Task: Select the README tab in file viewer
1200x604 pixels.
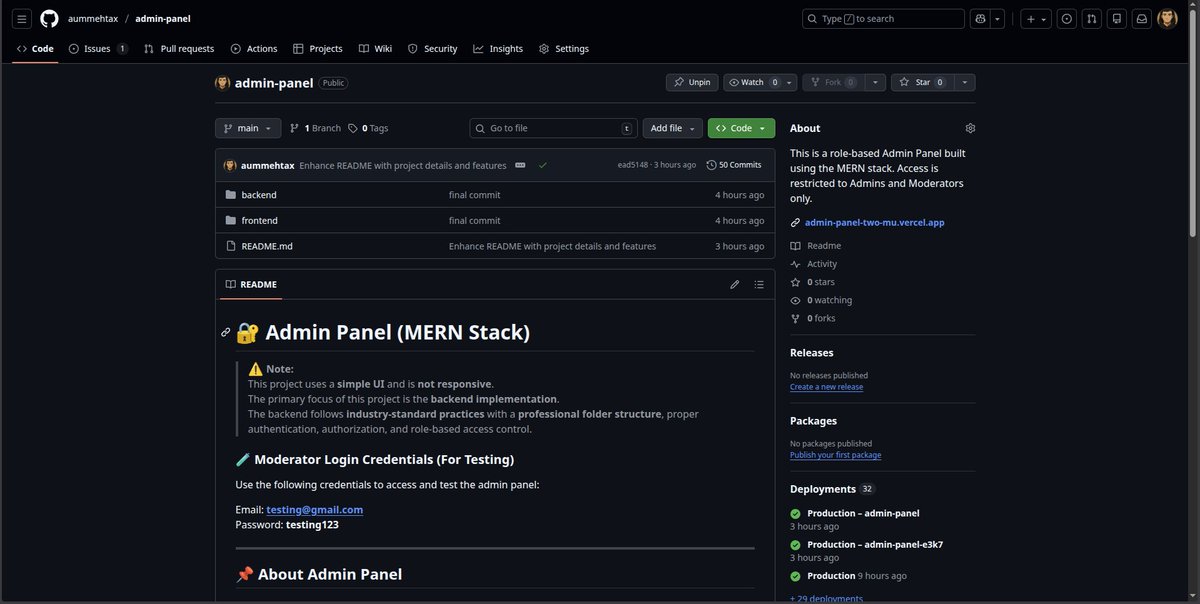Action: click(x=251, y=285)
